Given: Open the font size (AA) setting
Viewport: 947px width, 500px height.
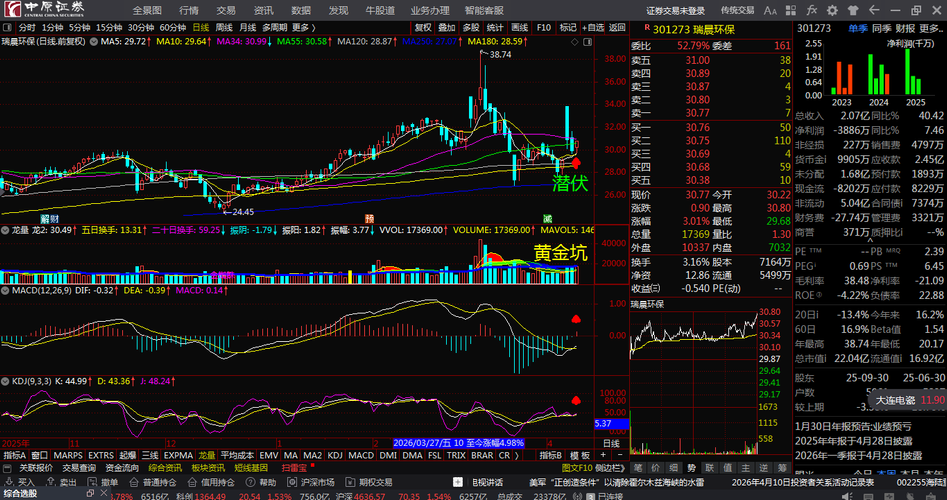Looking at the screenshot, I should pyautogui.click(x=770, y=10).
